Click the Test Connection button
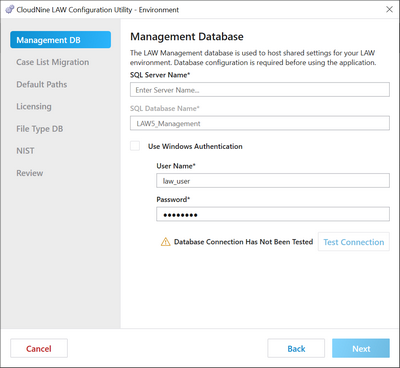 pyautogui.click(x=354, y=242)
